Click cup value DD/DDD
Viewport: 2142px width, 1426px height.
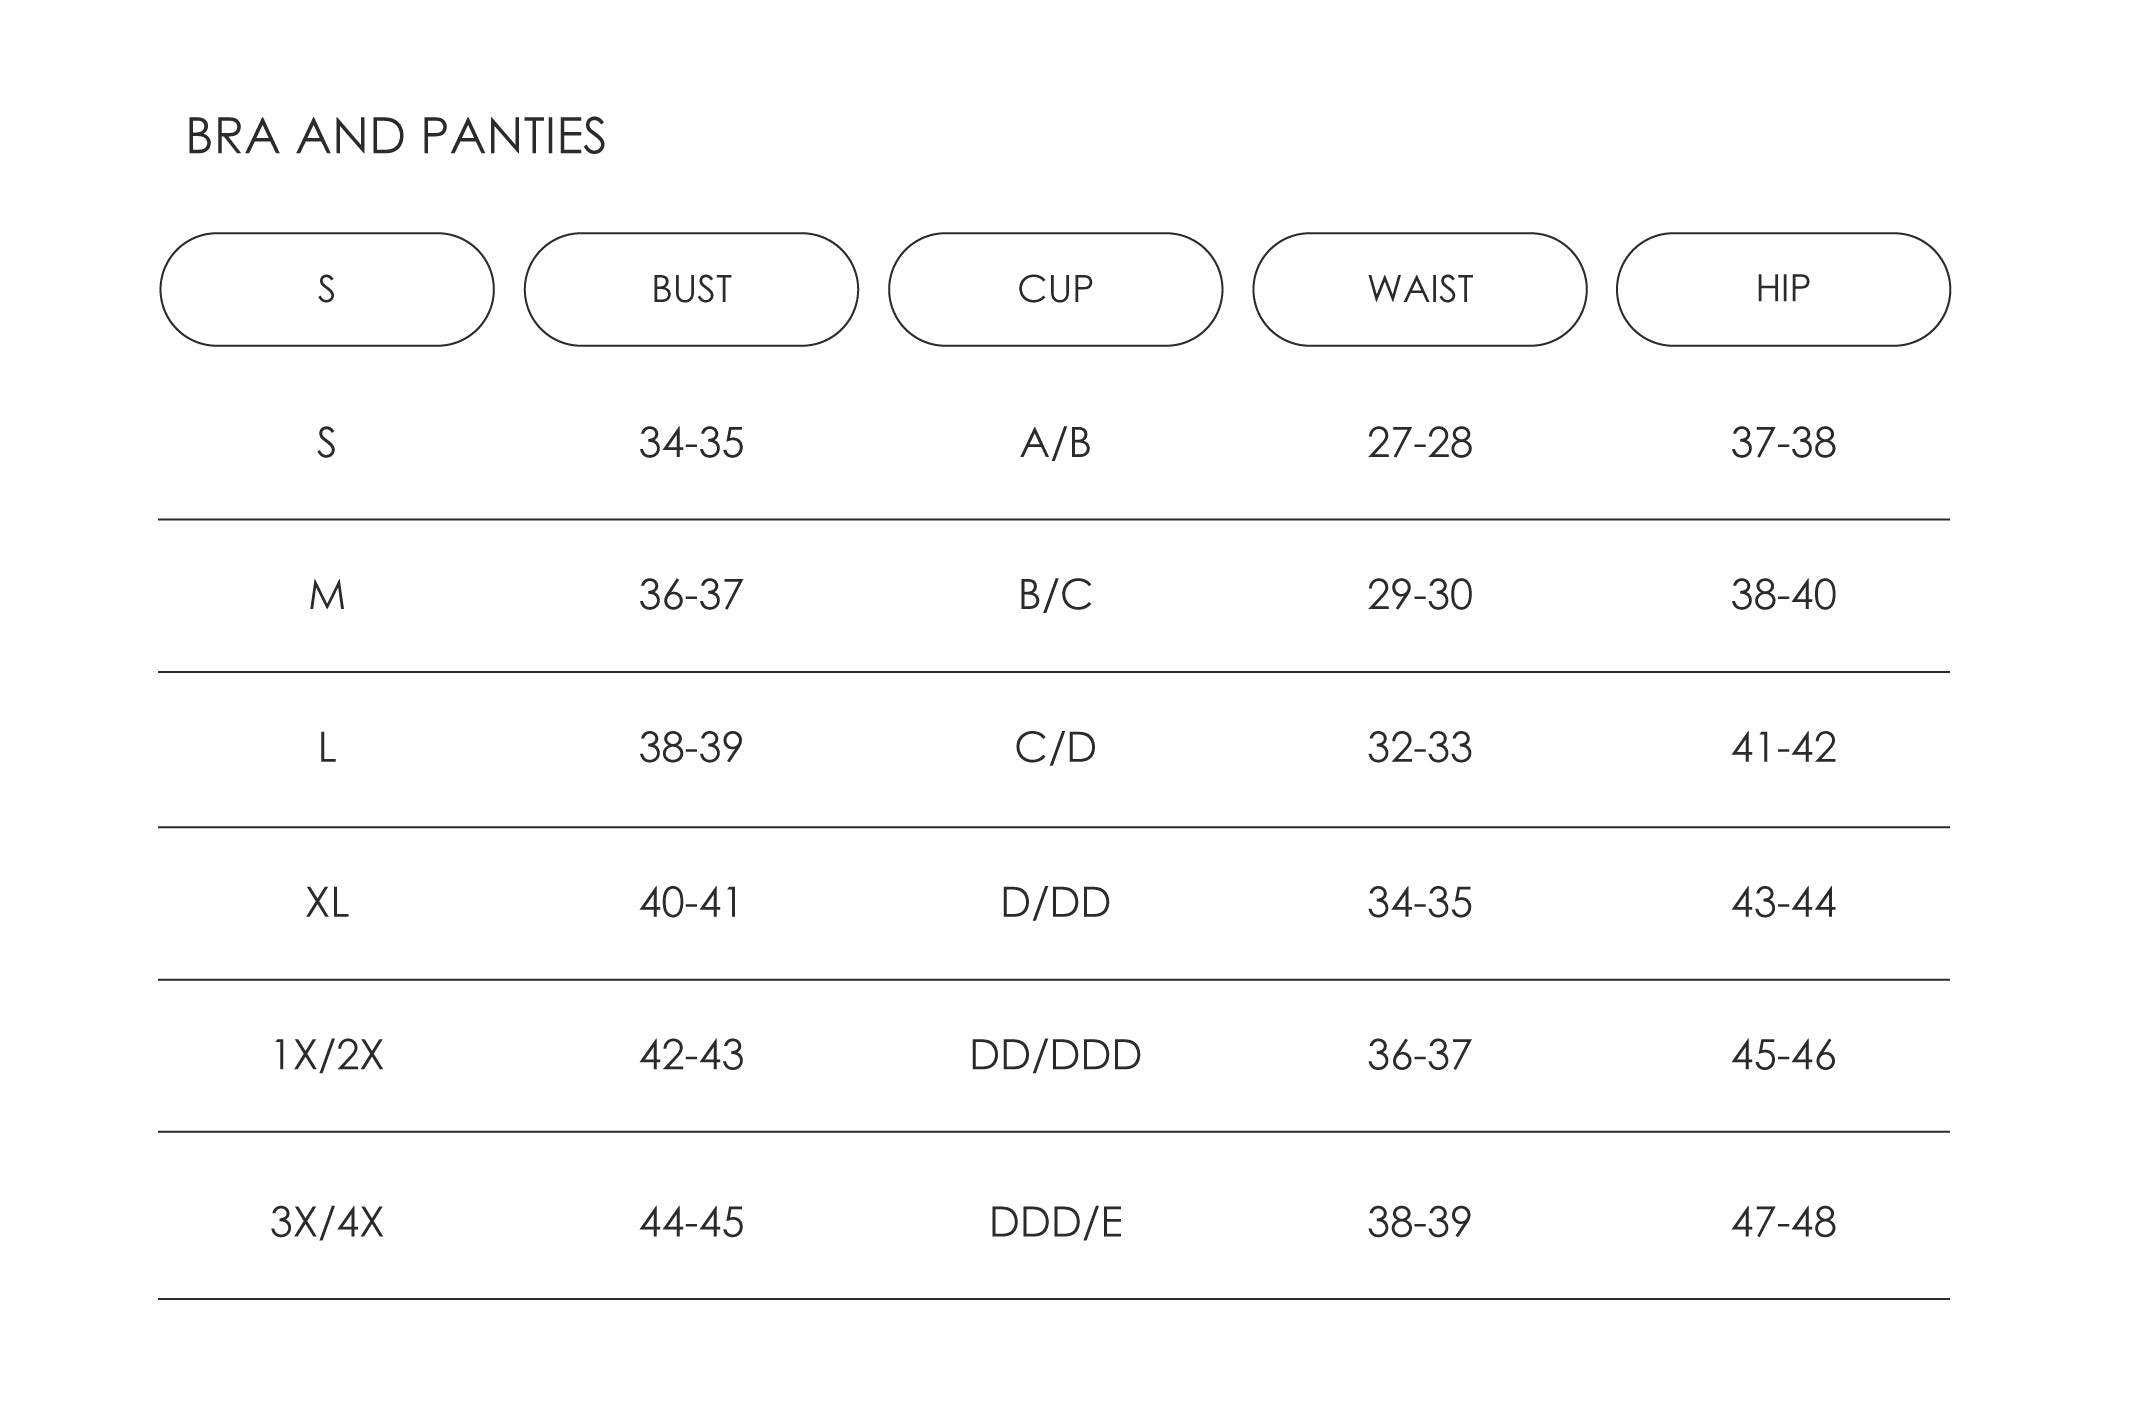[1055, 1056]
